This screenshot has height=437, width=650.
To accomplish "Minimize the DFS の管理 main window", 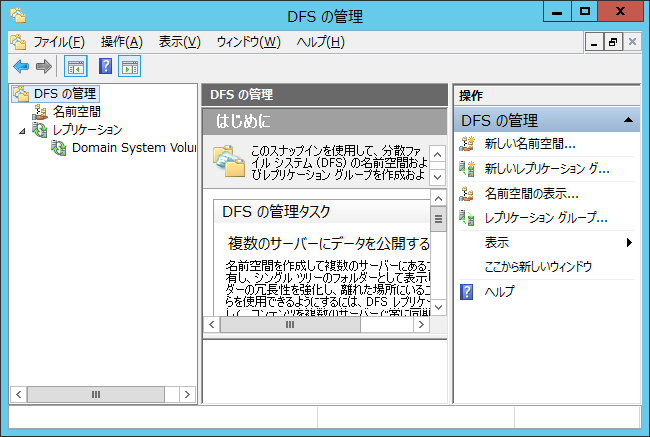I will 557,12.
